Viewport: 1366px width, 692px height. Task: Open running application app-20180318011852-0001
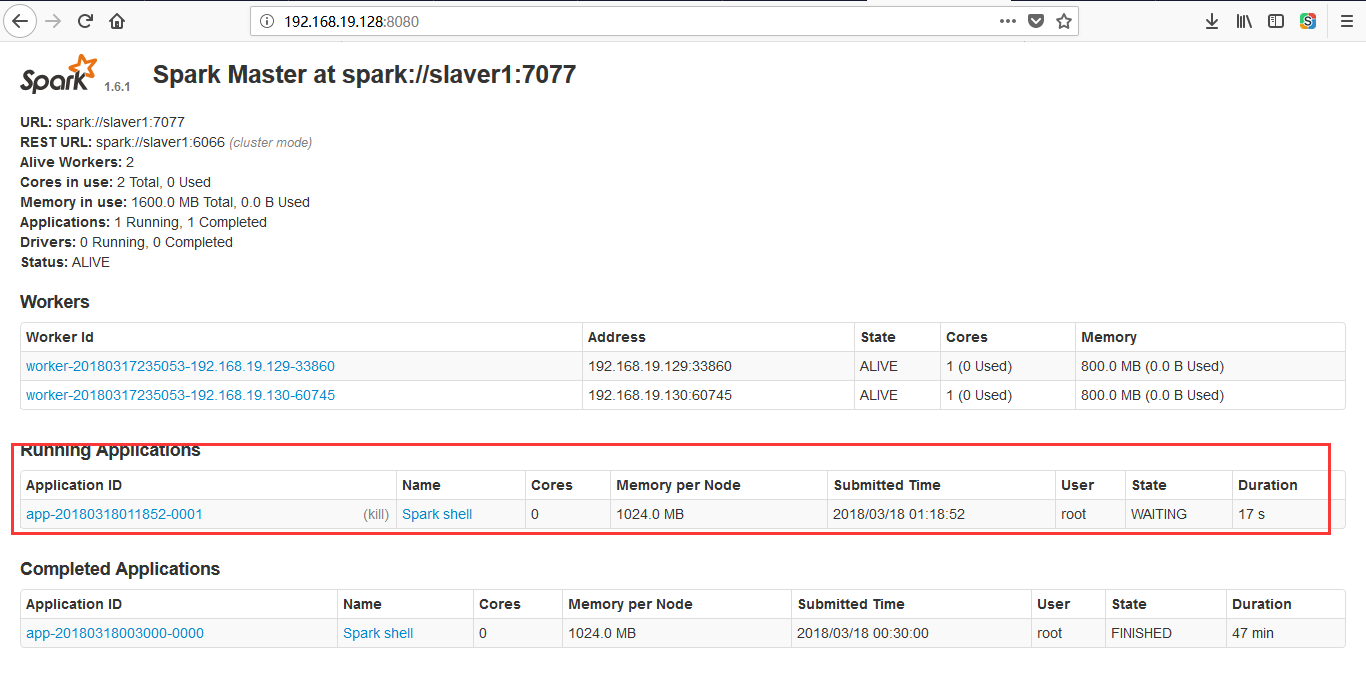click(x=114, y=514)
